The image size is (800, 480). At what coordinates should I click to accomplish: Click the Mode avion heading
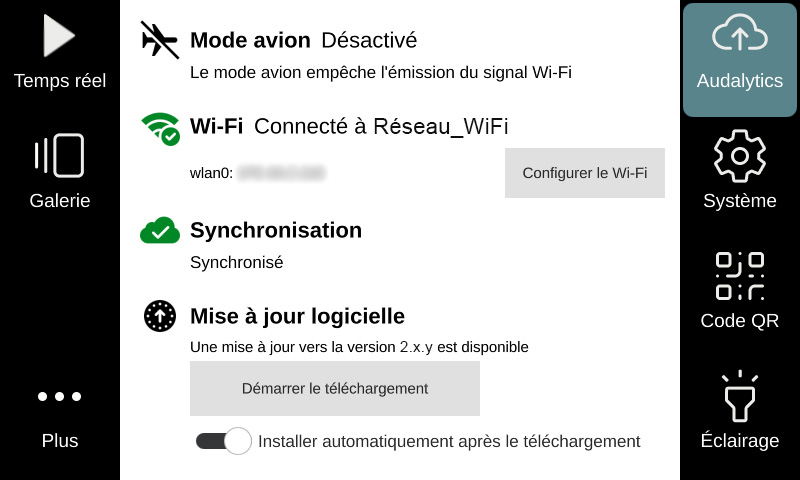250,40
